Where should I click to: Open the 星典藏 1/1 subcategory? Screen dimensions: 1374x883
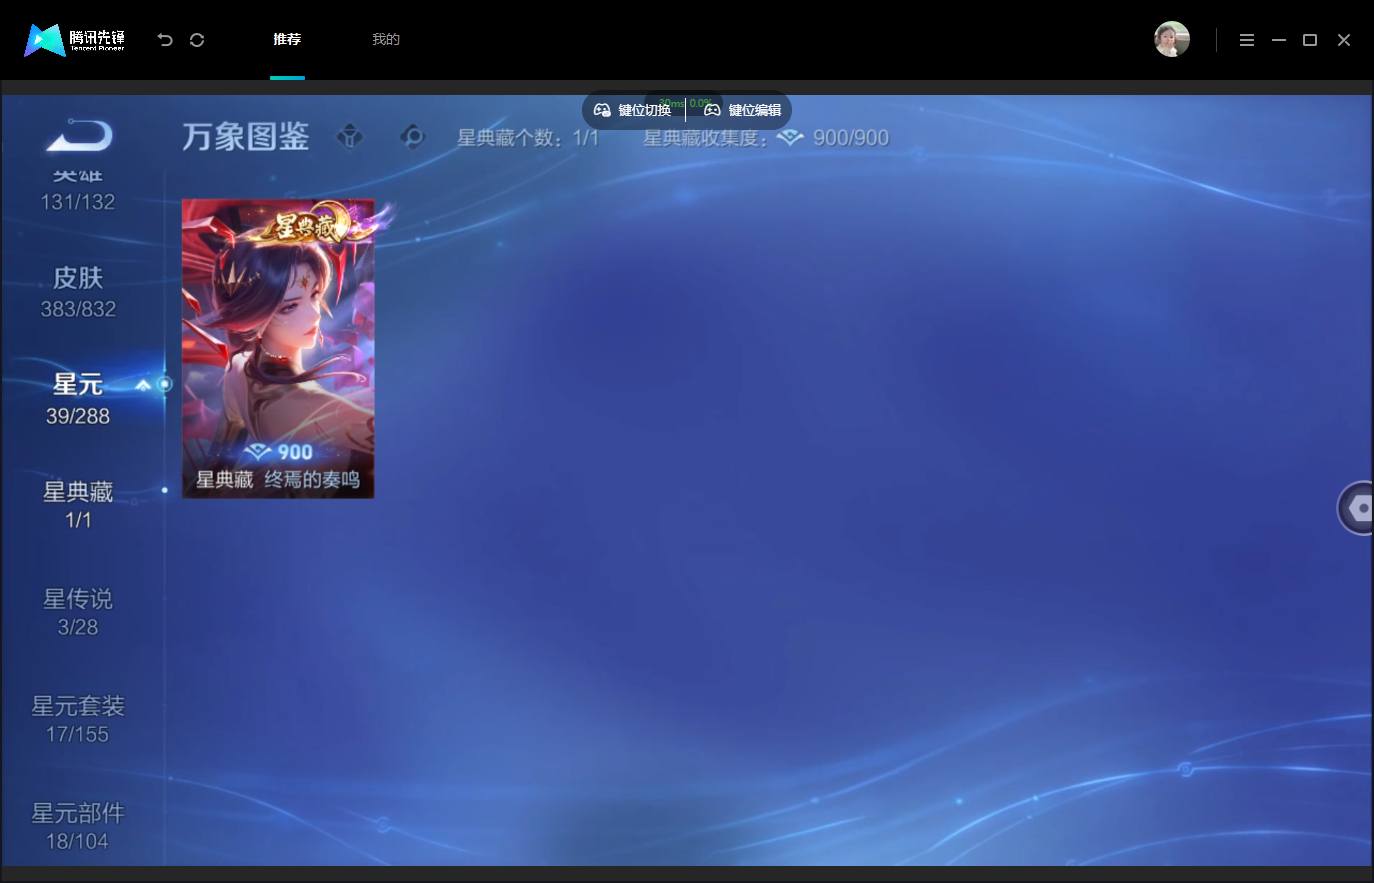click(x=78, y=505)
